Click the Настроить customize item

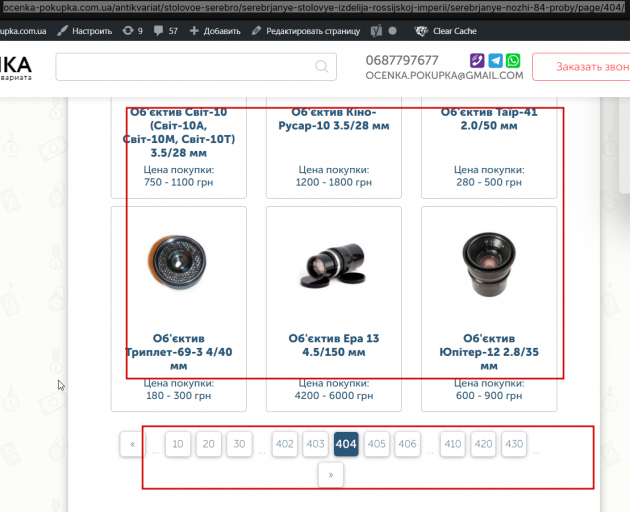(x=84, y=31)
